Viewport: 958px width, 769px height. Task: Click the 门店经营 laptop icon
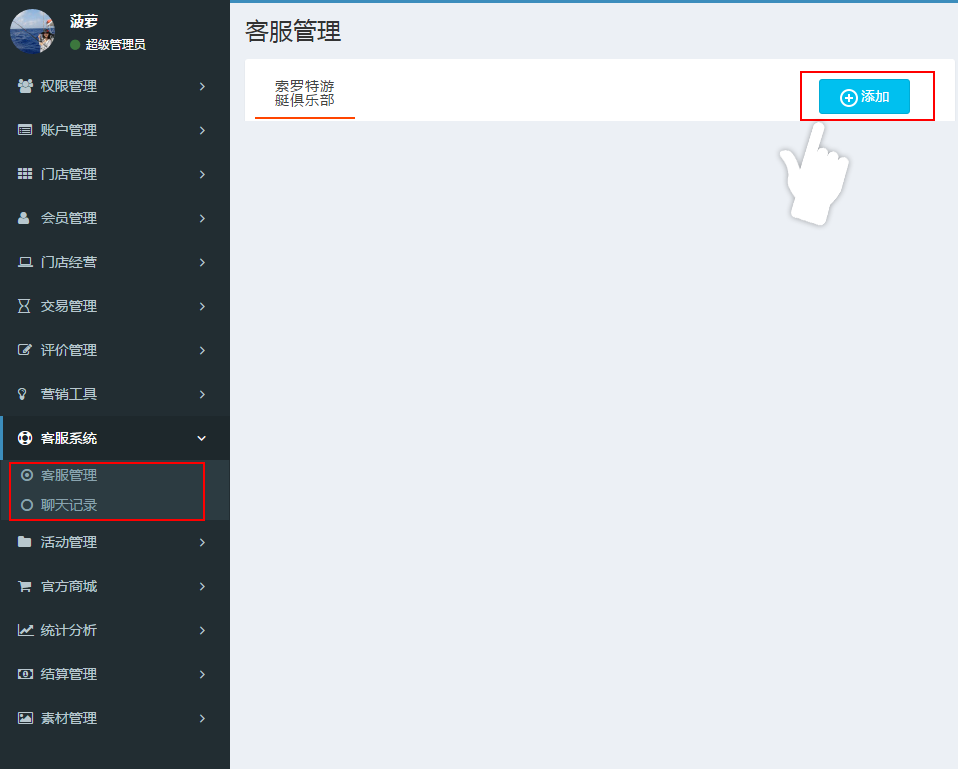[25, 262]
